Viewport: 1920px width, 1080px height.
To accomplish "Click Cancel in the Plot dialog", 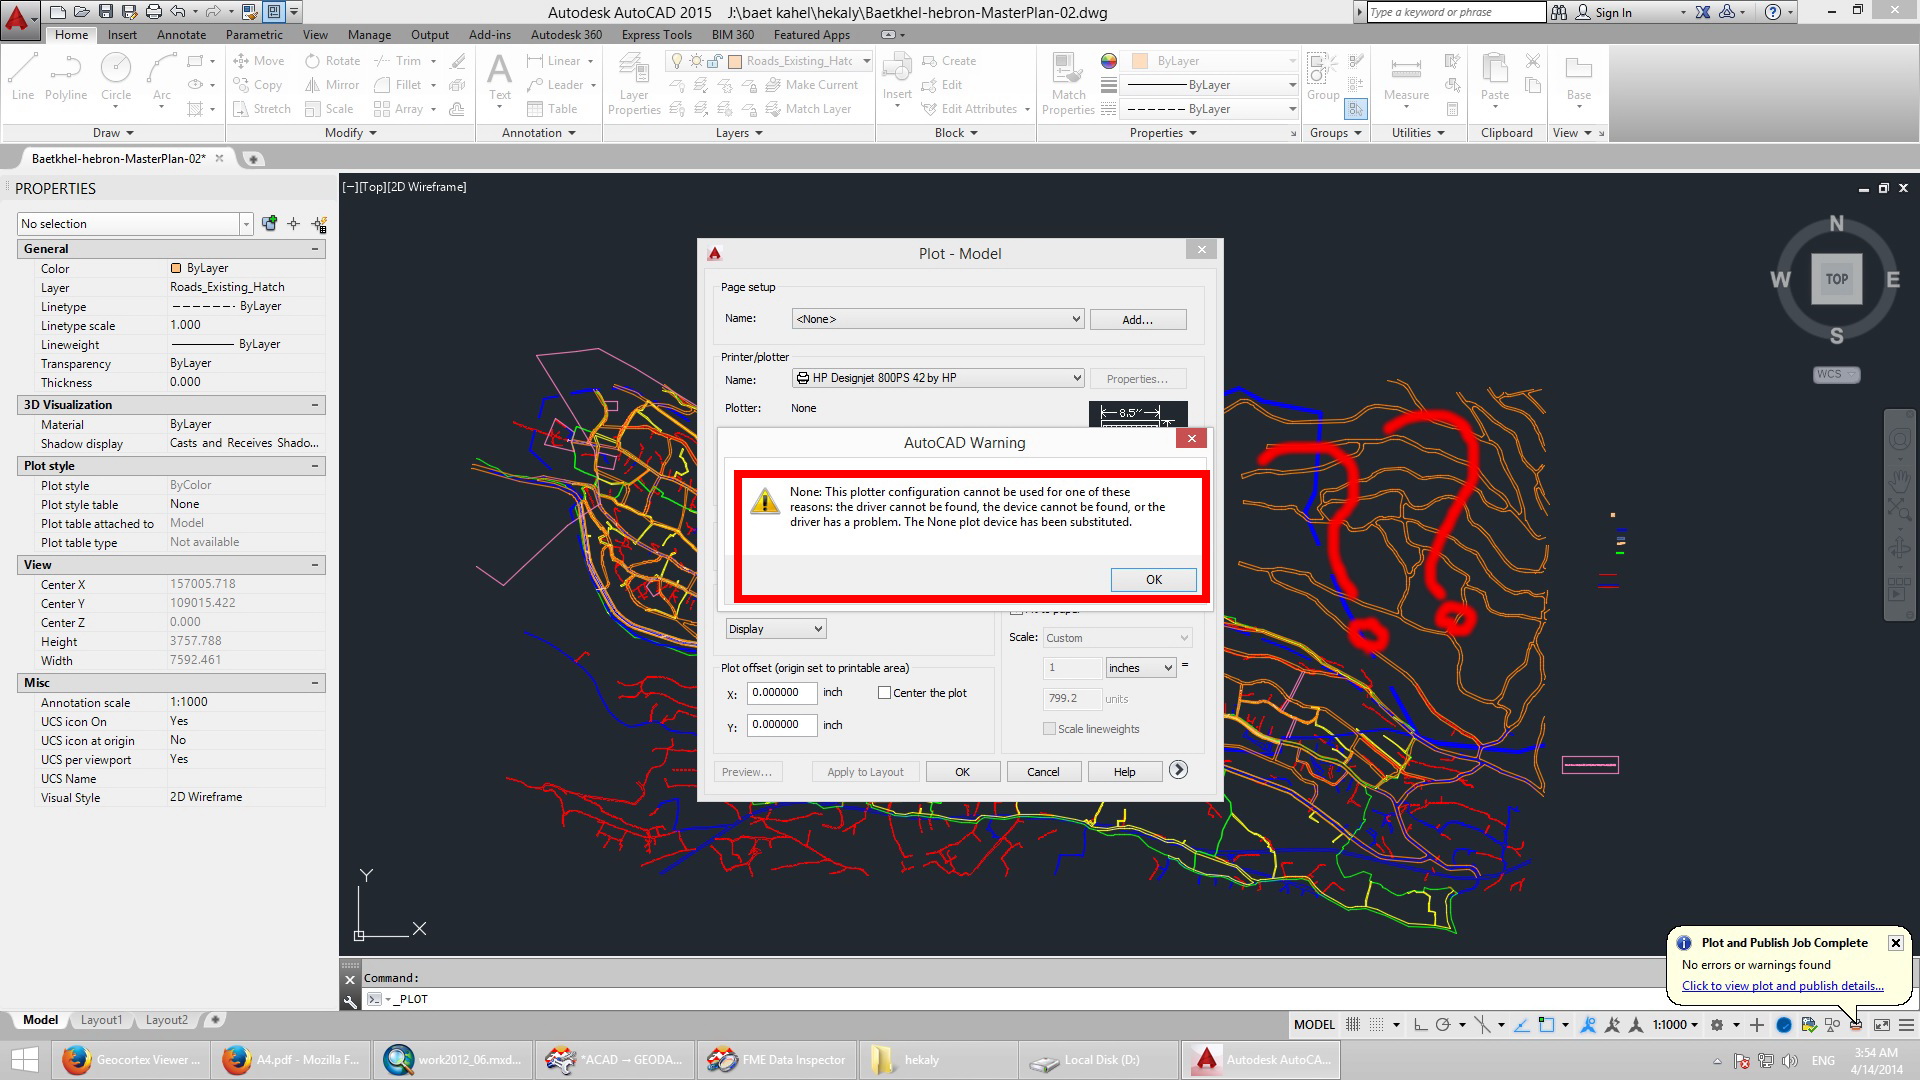I will (x=1043, y=772).
